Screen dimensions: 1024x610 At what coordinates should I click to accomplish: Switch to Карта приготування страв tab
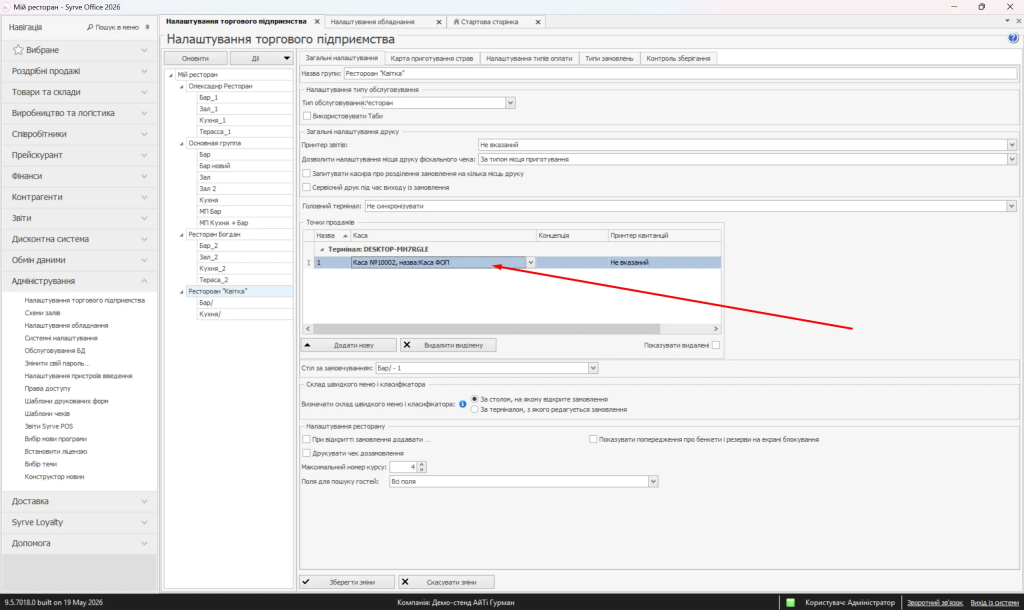coord(432,59)
